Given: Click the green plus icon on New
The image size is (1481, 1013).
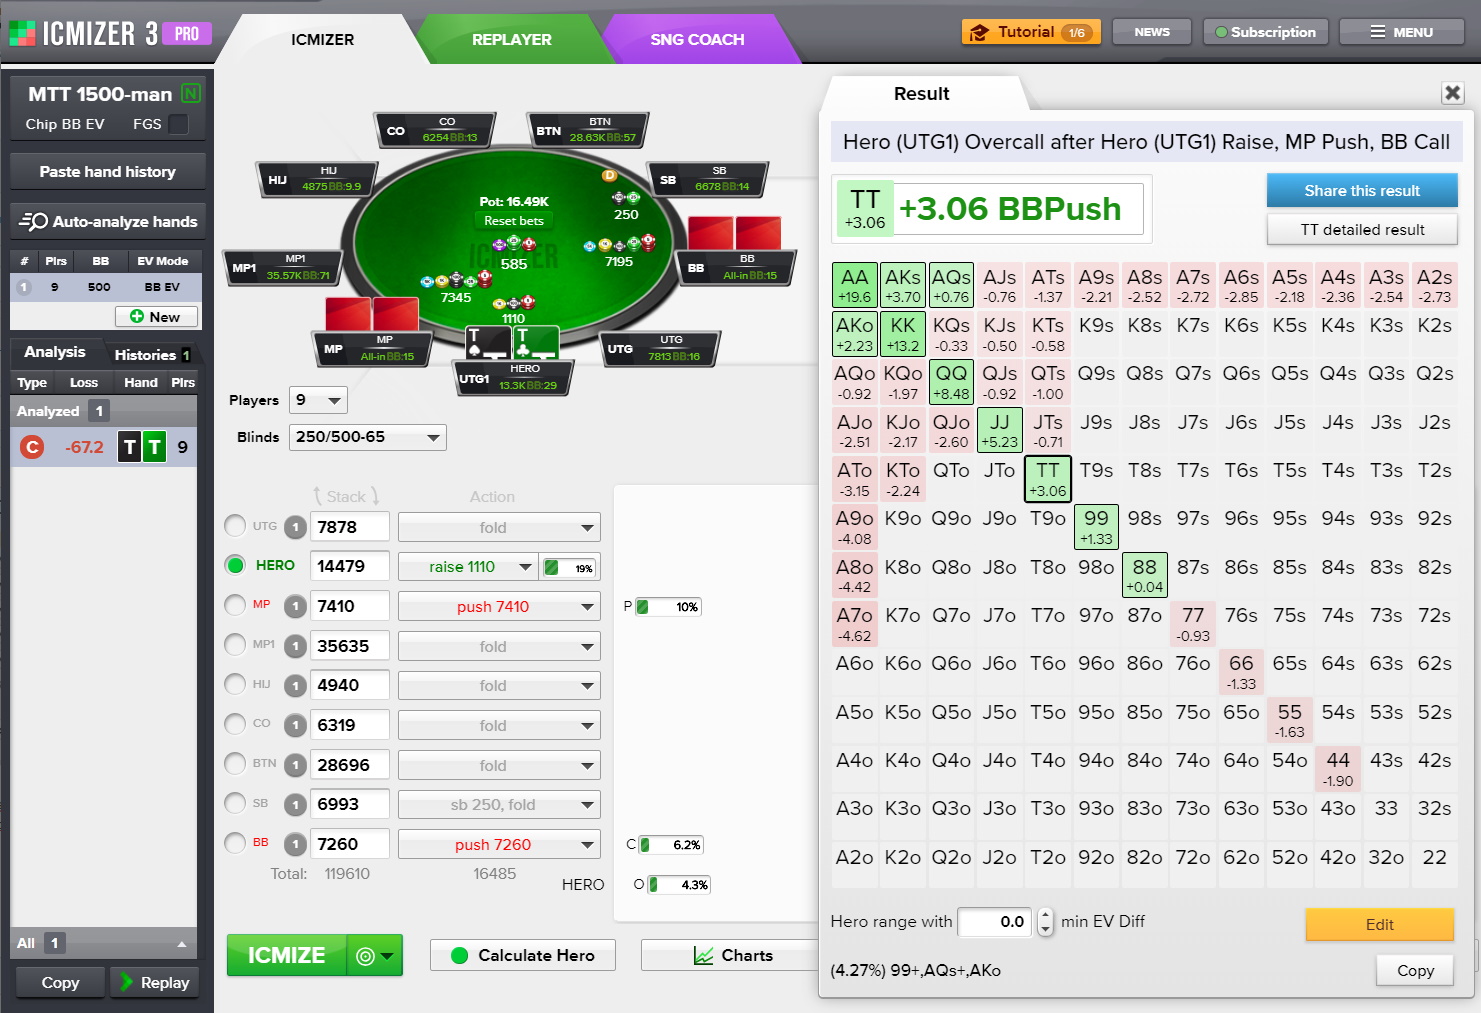Looking at the screenshot, I should (x=137, y=316).
